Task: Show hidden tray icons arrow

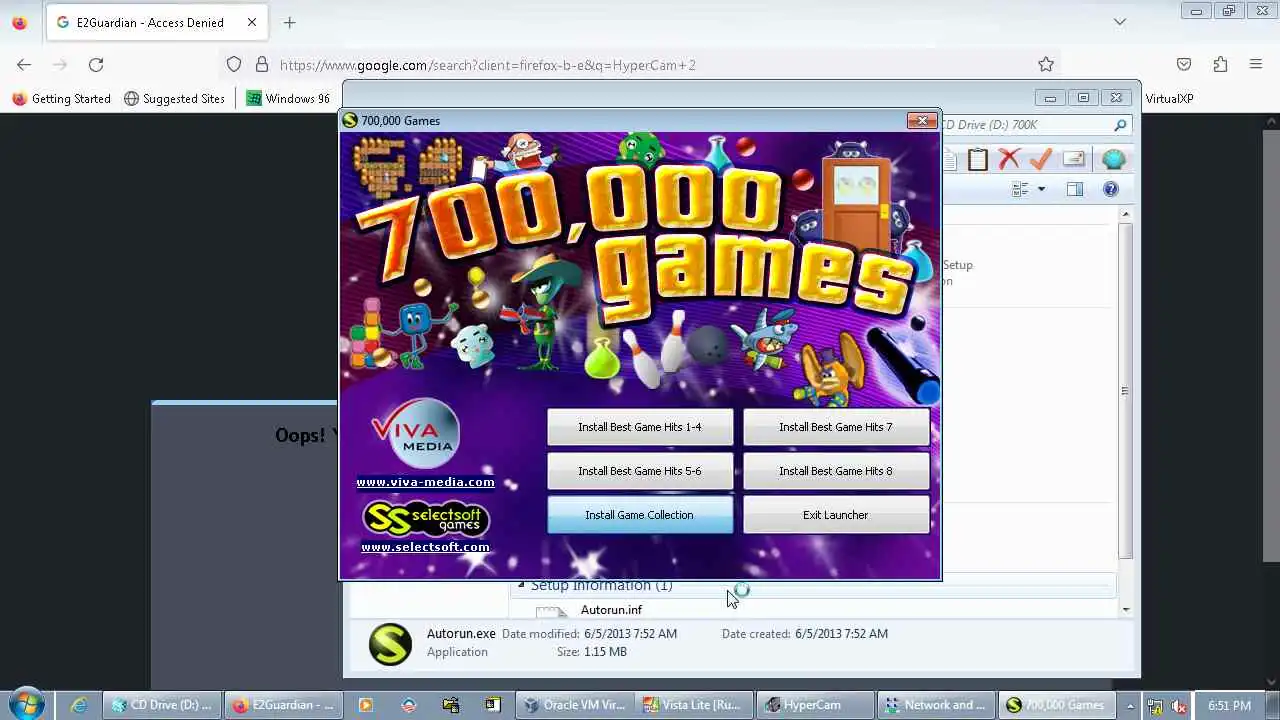Action: pyautogui.click(x=1130, y=706)
